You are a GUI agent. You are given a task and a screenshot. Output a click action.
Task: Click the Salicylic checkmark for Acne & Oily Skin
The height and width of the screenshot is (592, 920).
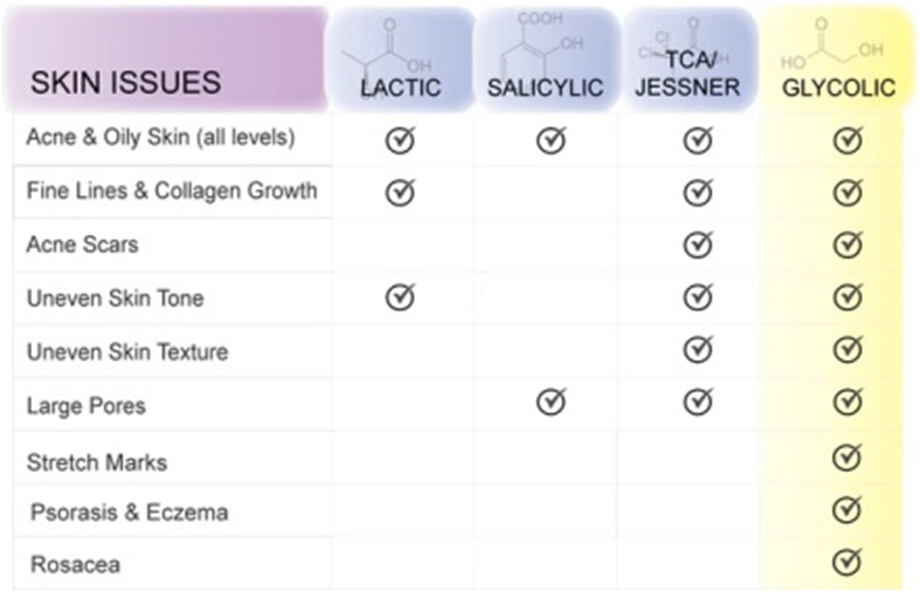550,141
